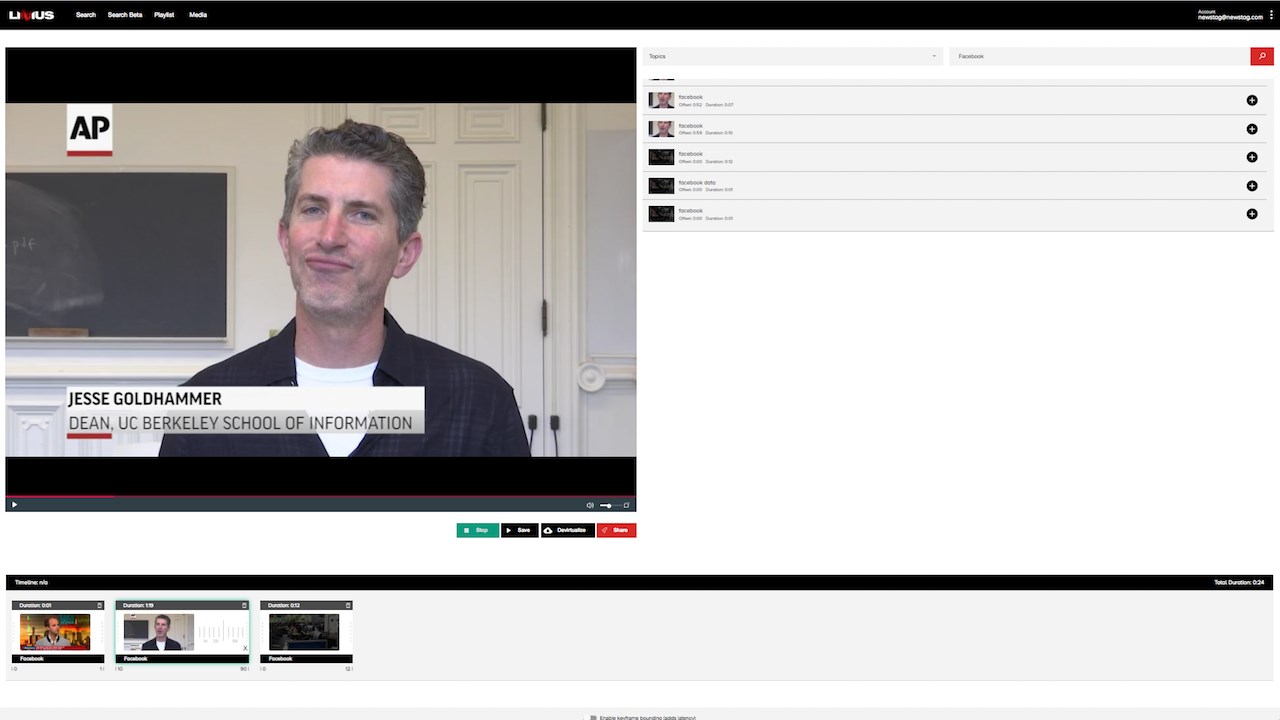
Task: Click the Devirtualize button
Action: pos(568,530)
